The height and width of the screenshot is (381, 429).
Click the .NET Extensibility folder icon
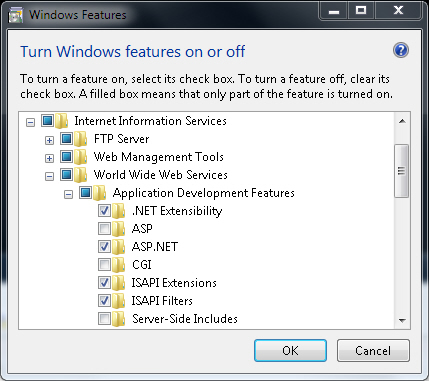(119, 211)
